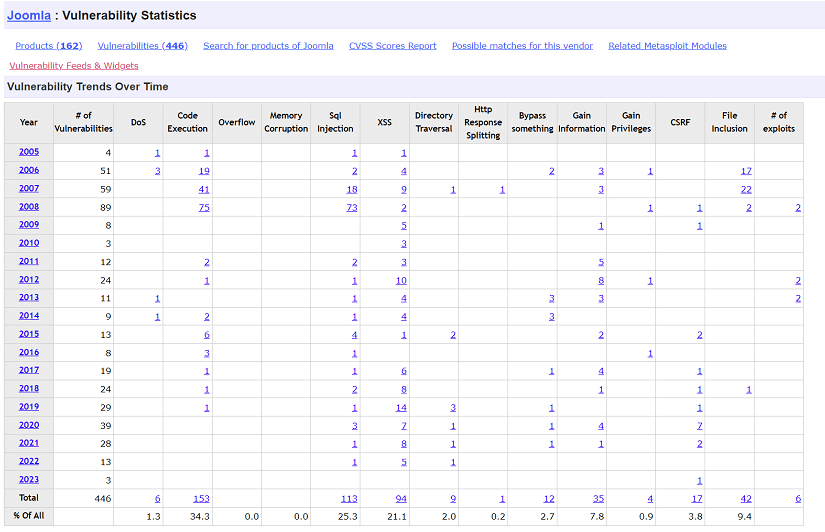Open 2008 Sql Injection count 73
This screenshot has width=825, height=532.
(x=351, y=208)
